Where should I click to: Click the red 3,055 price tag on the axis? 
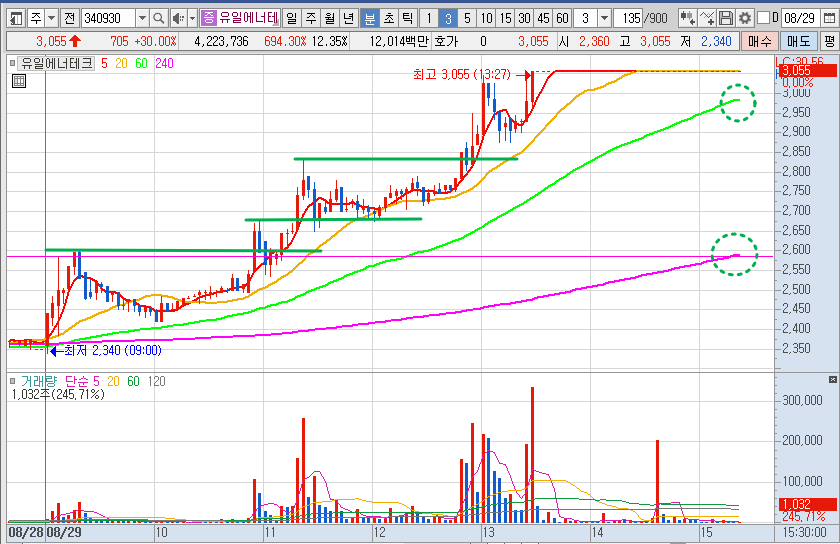tap(806, 71)
